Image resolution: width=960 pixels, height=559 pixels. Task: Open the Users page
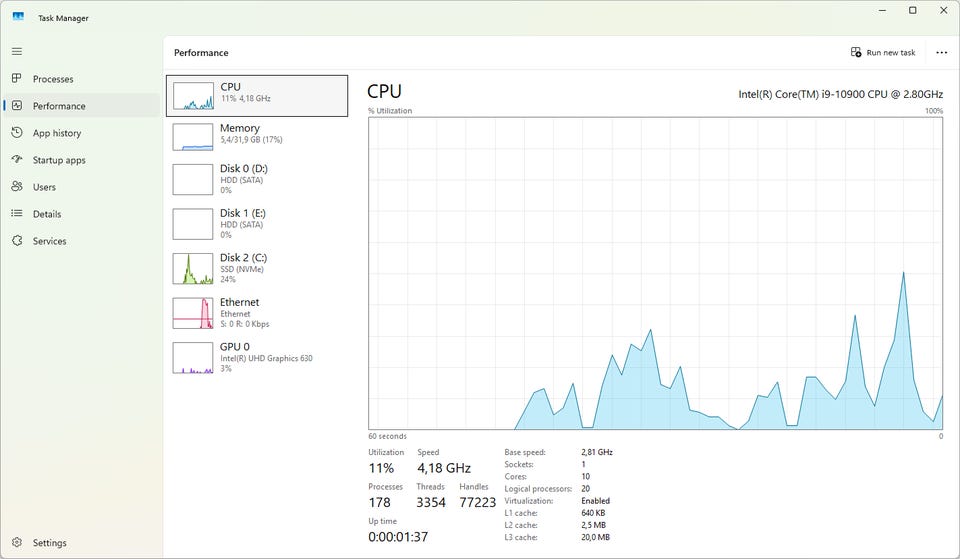44,187
